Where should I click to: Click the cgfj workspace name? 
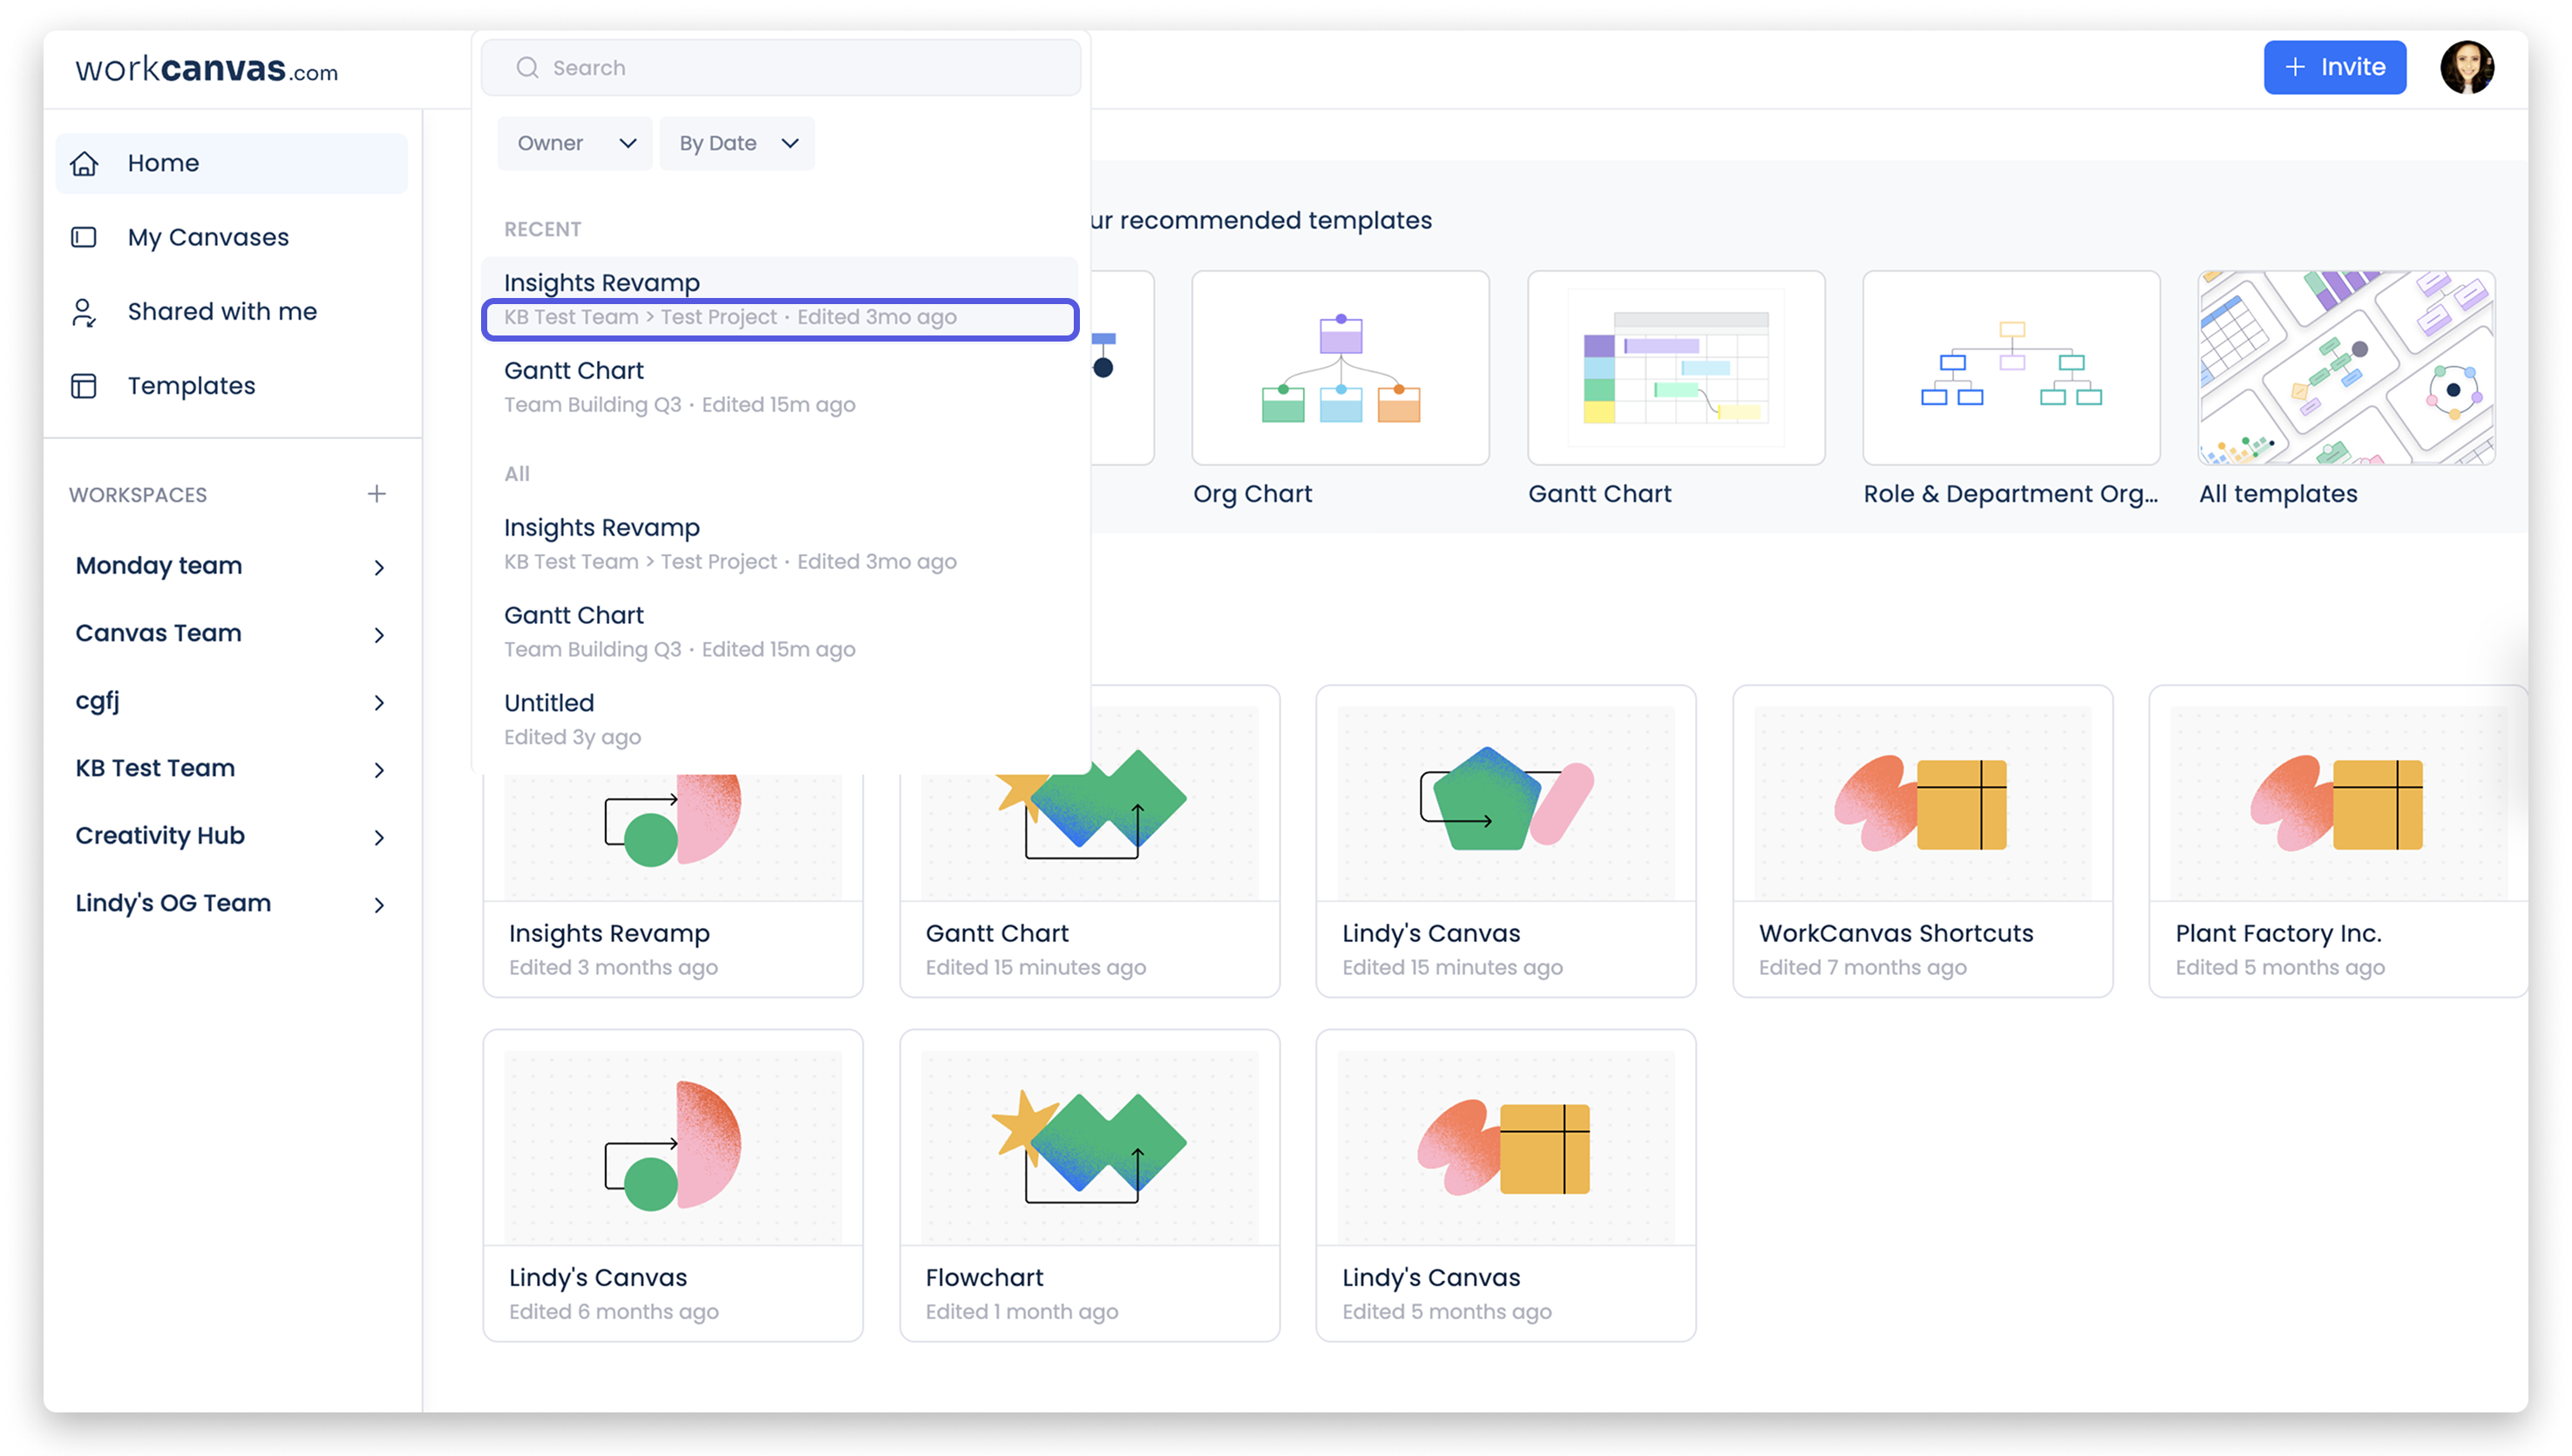point(97,701)
